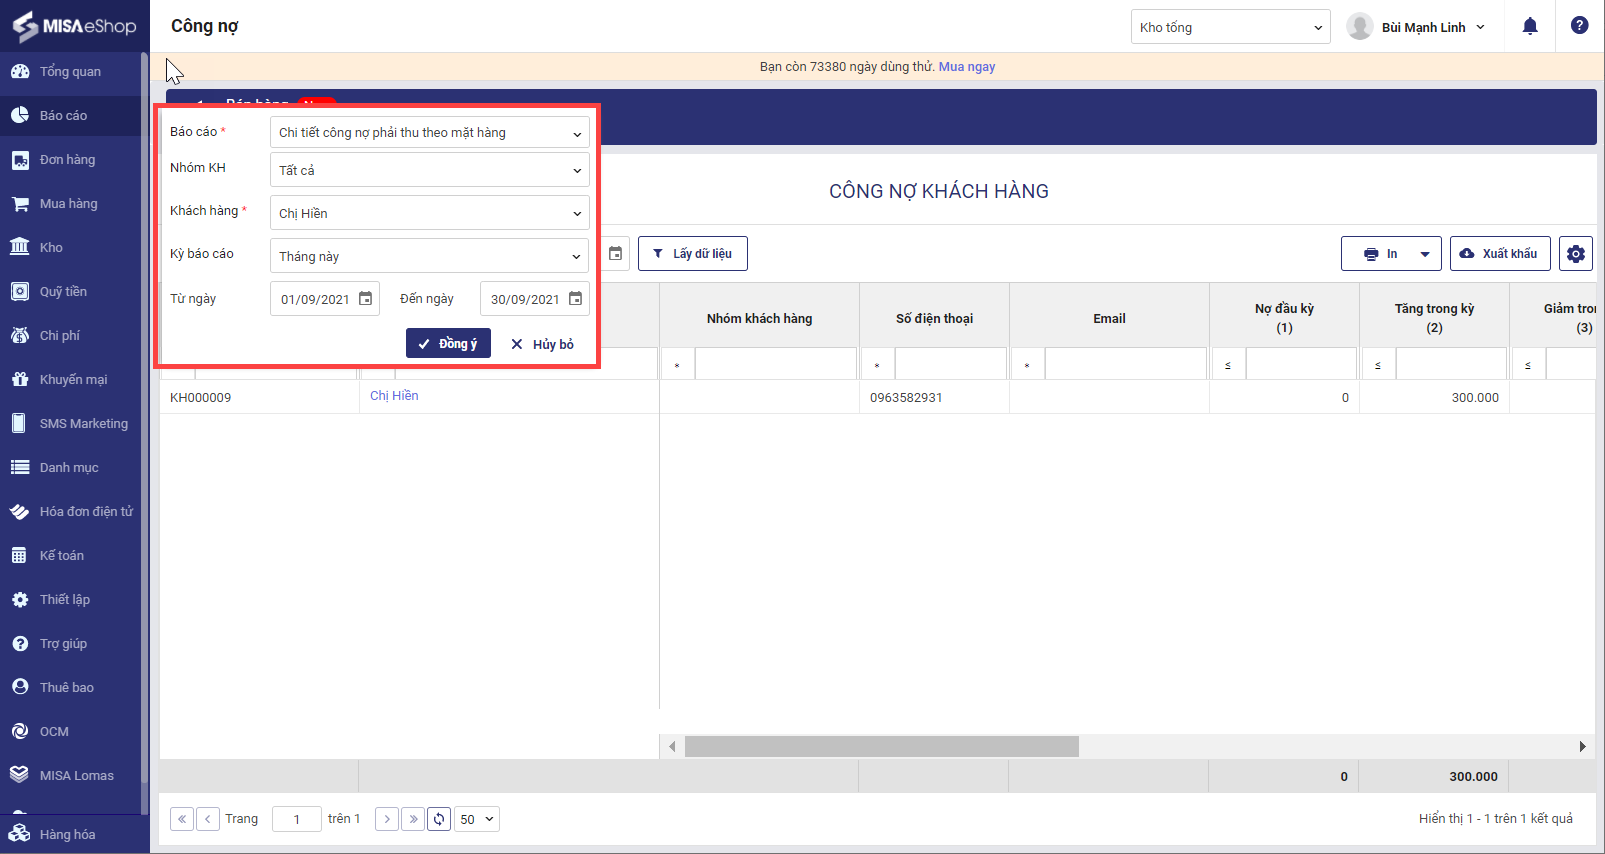Click the SMS Marketing phone icon
This screenshot has width=1605, height=854.
click(20, 424)
